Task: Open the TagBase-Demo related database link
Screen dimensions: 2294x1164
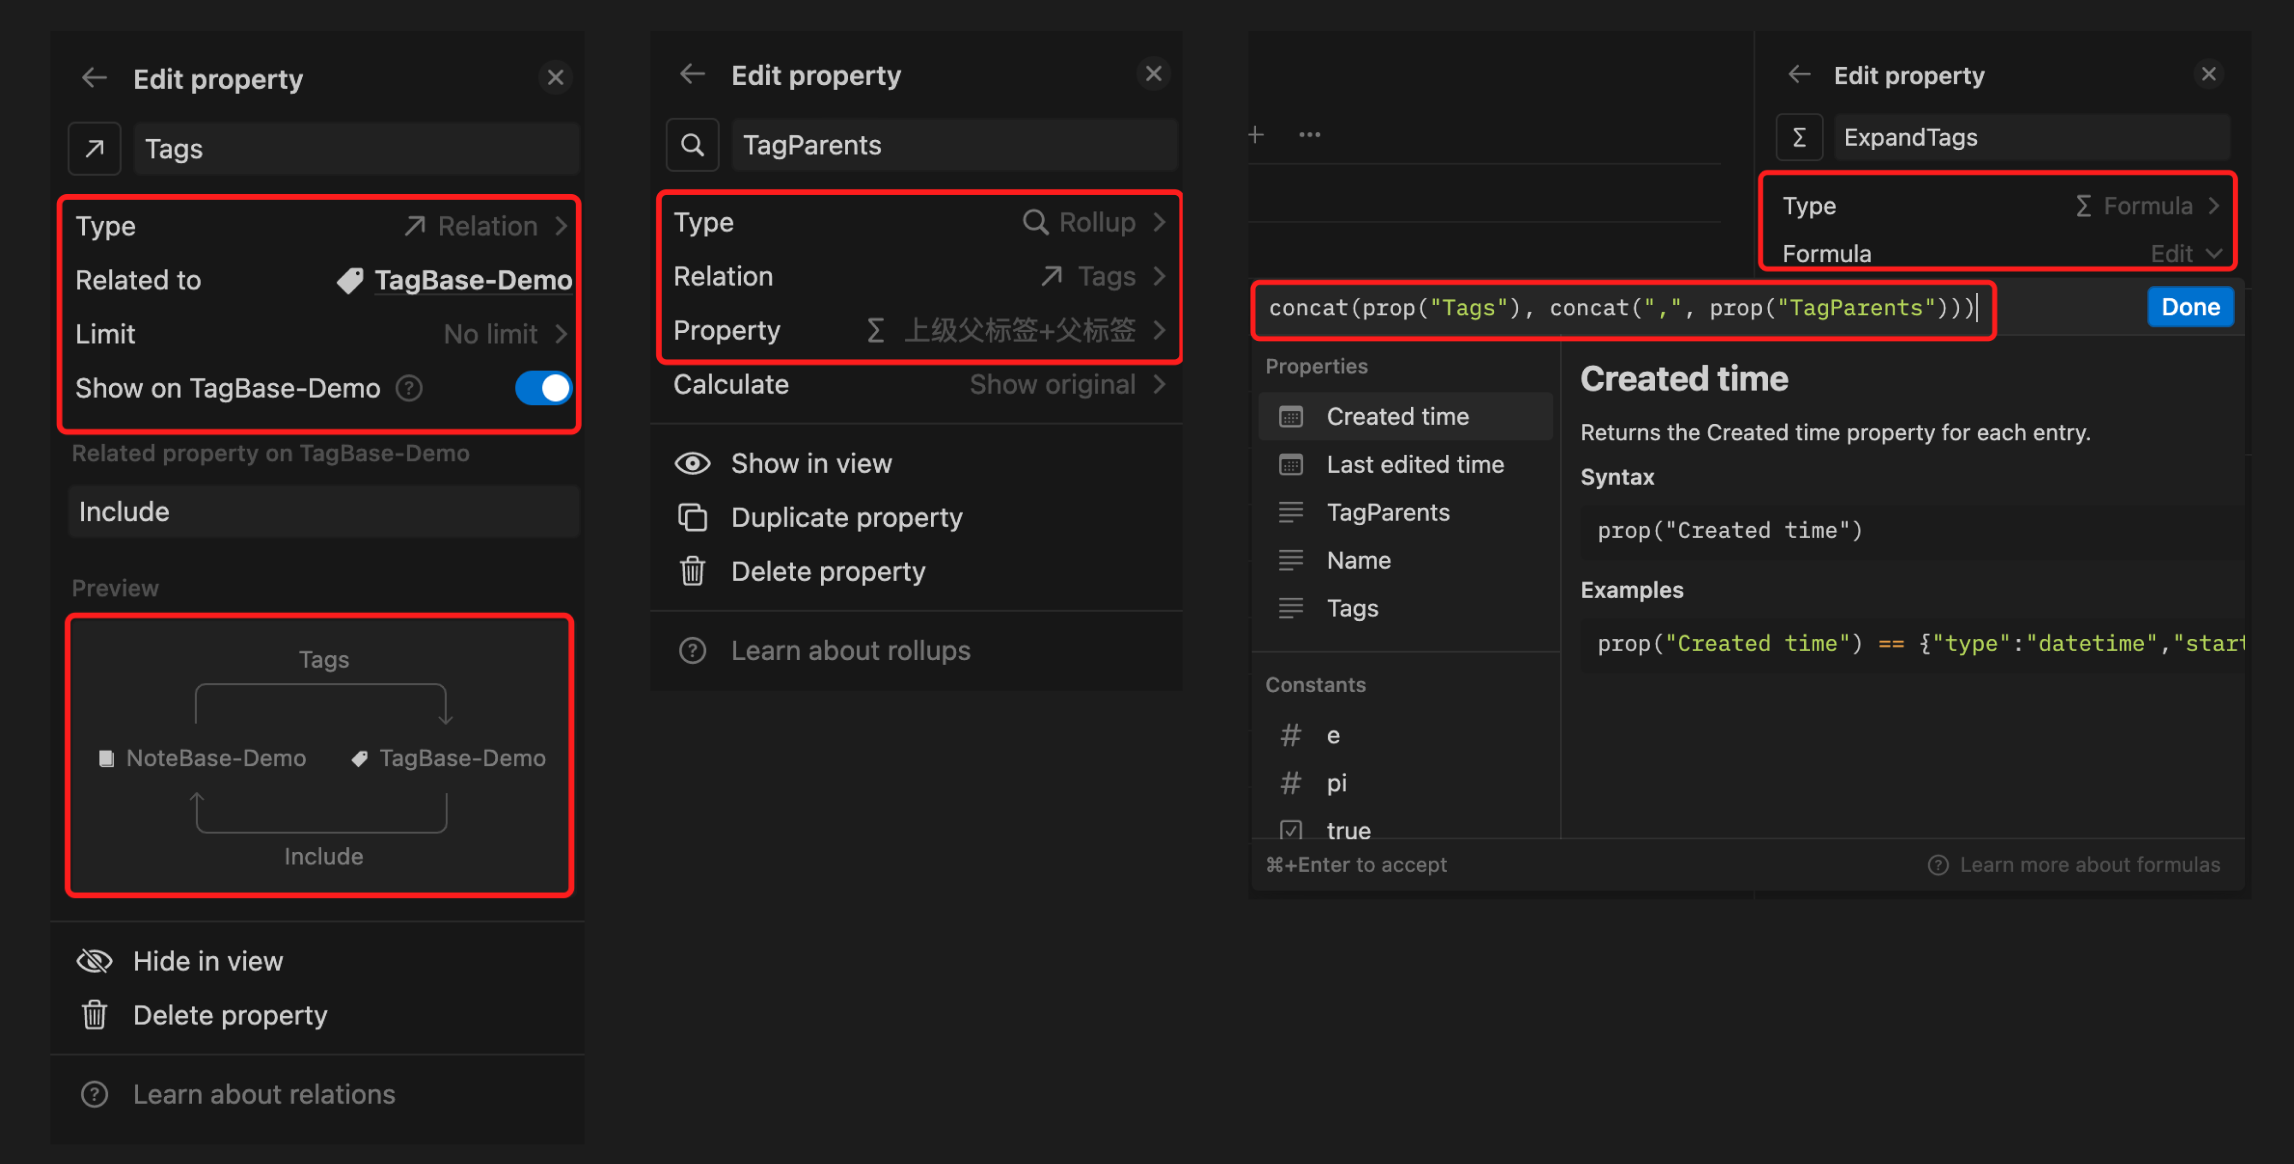Action: [x=473, y=280]
